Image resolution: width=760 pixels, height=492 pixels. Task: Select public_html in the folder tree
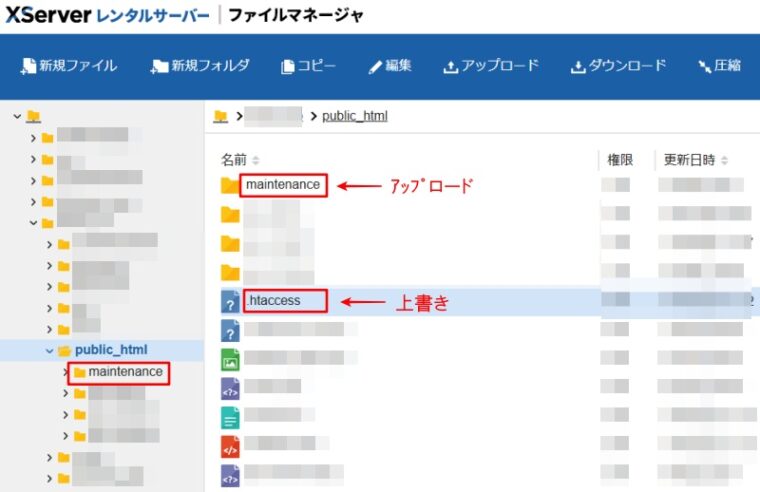pyautogui.click(x=111, y=350)
